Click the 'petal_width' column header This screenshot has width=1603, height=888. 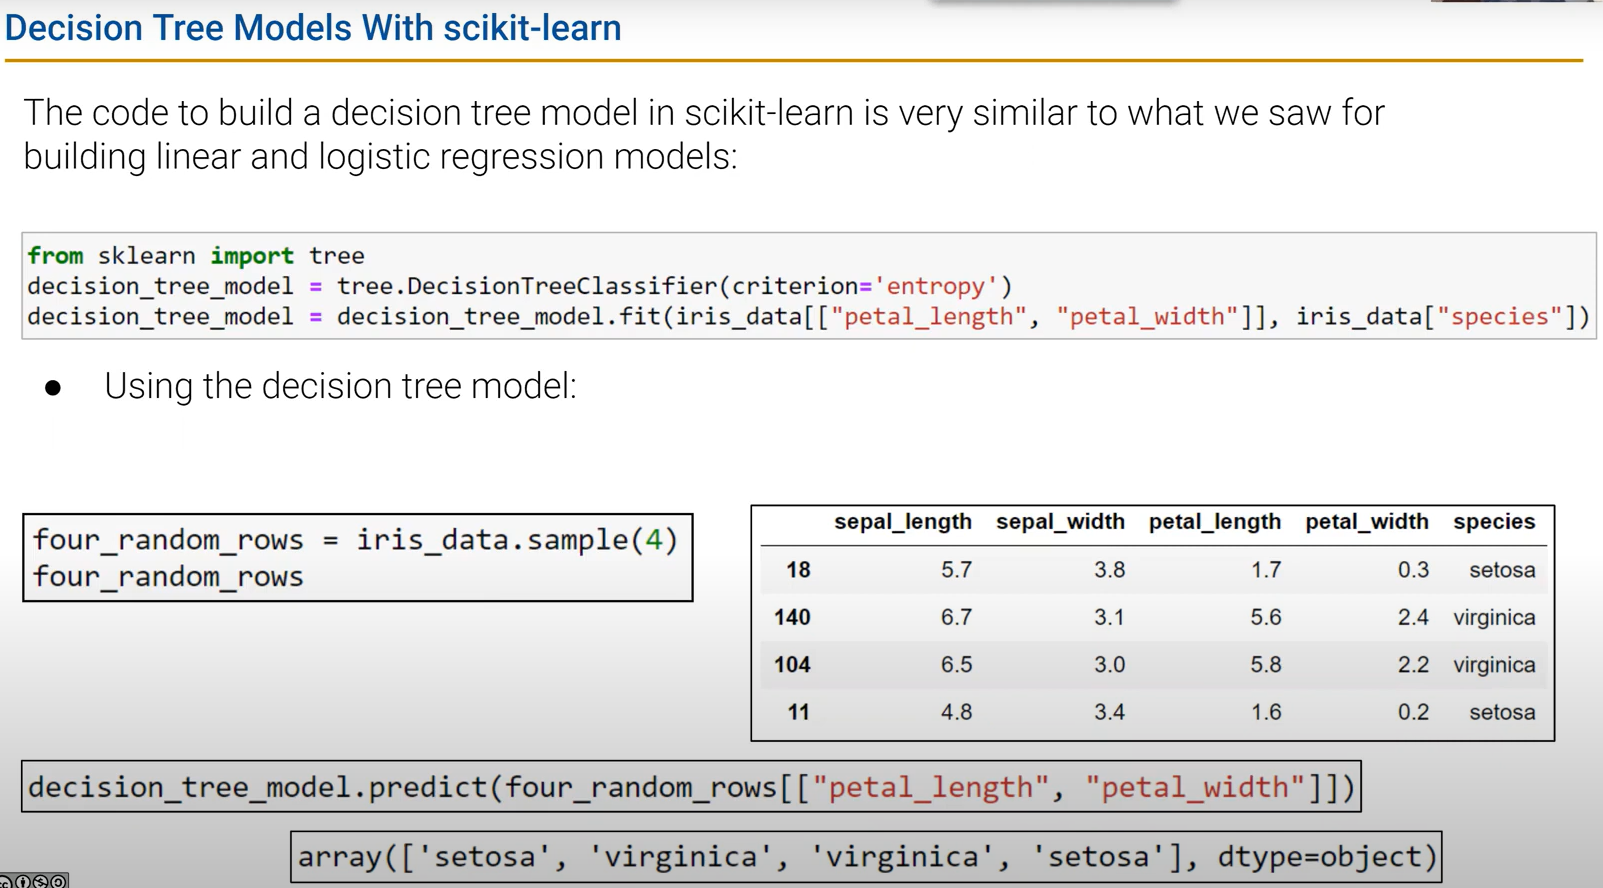pyautogui.click(x=1366, y=522)
